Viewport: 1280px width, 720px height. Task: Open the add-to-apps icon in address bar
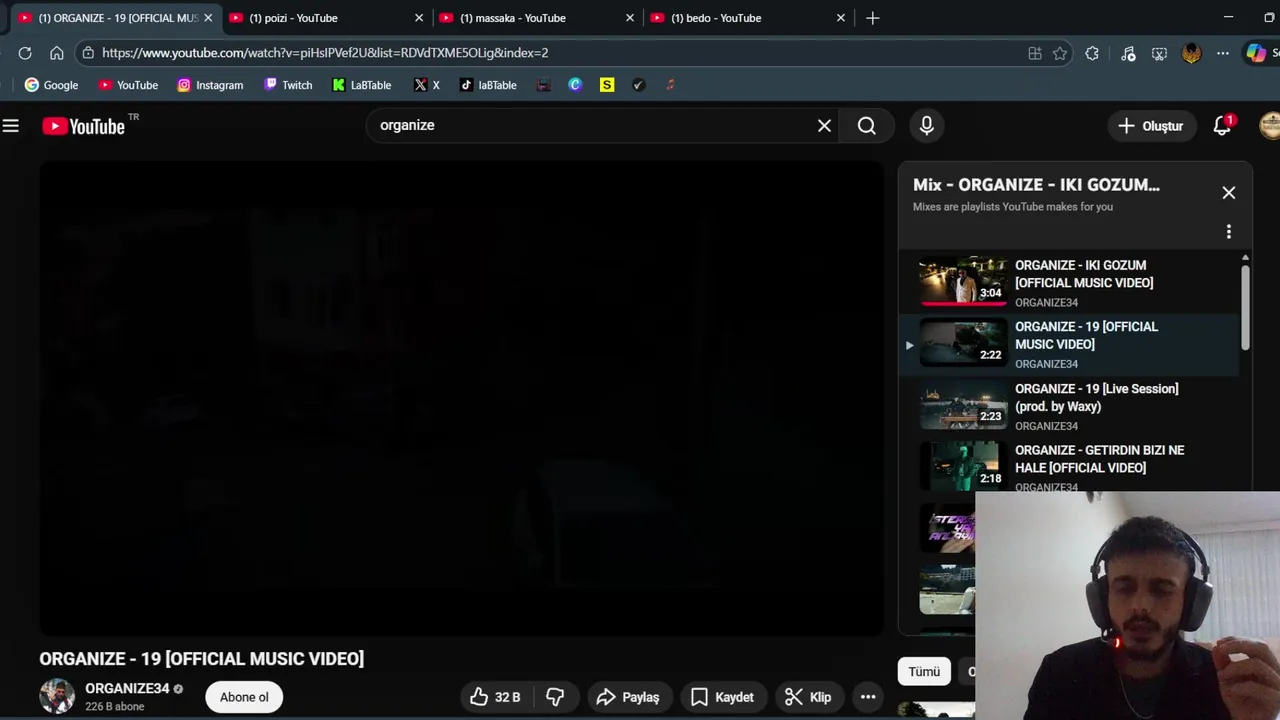pyautogui.click(x=1035, y=53)
